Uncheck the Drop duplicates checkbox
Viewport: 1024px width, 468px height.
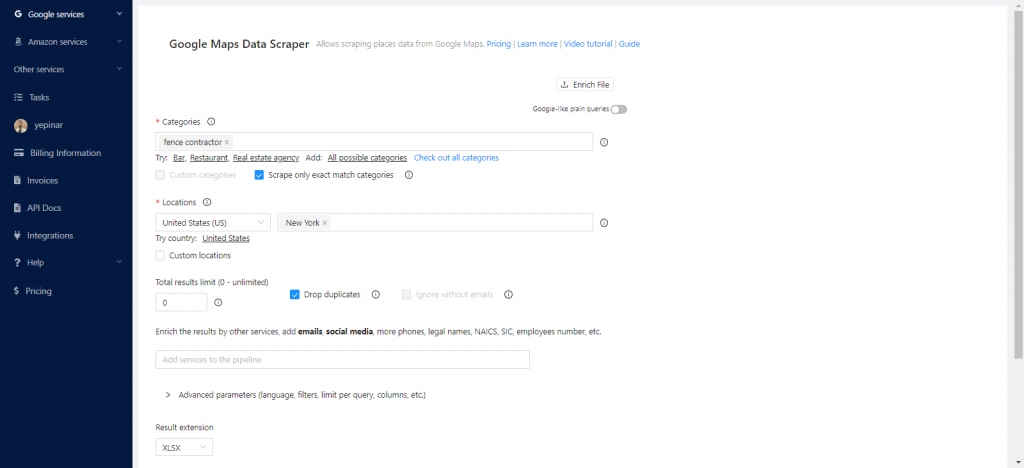click(295, 295)
